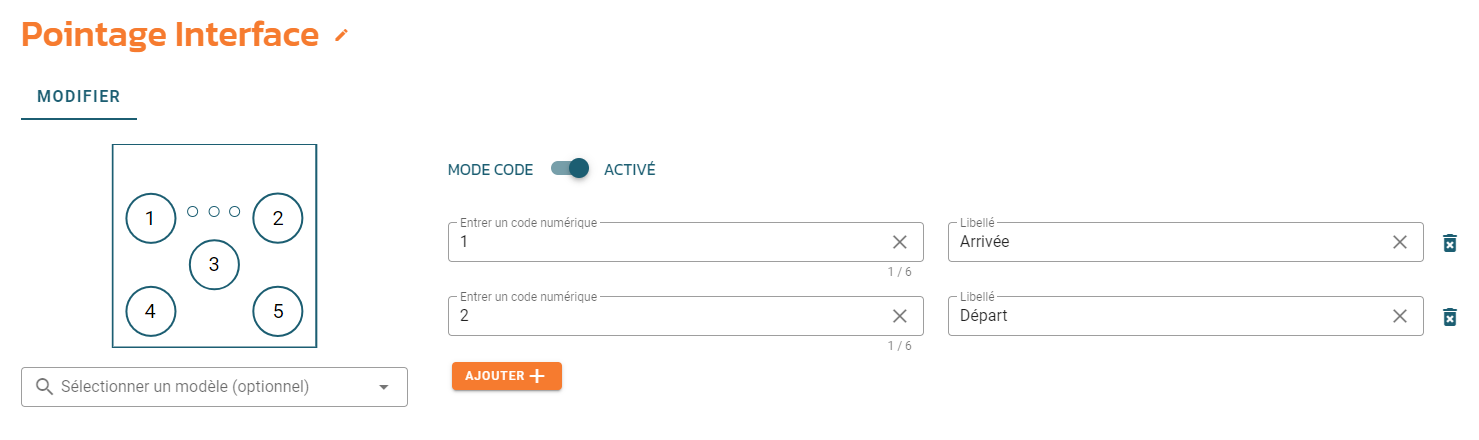This screenshot has width=1479, height=440.
Task: Switch to the Modifier tab
Action: [x=79, y=97]
